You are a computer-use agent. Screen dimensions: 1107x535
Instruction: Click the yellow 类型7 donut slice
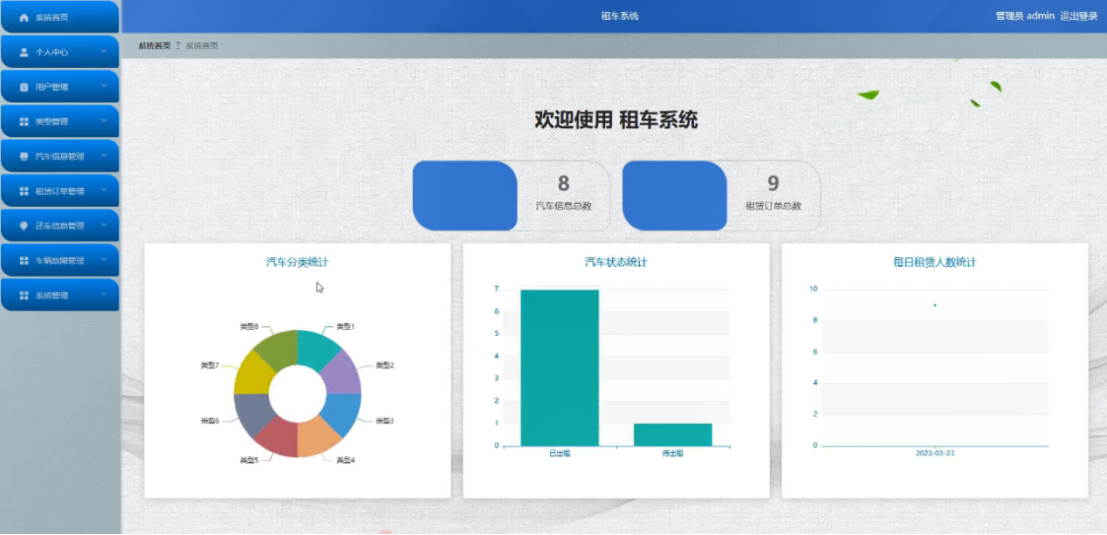pyautogui.click(x=252, y=373)
